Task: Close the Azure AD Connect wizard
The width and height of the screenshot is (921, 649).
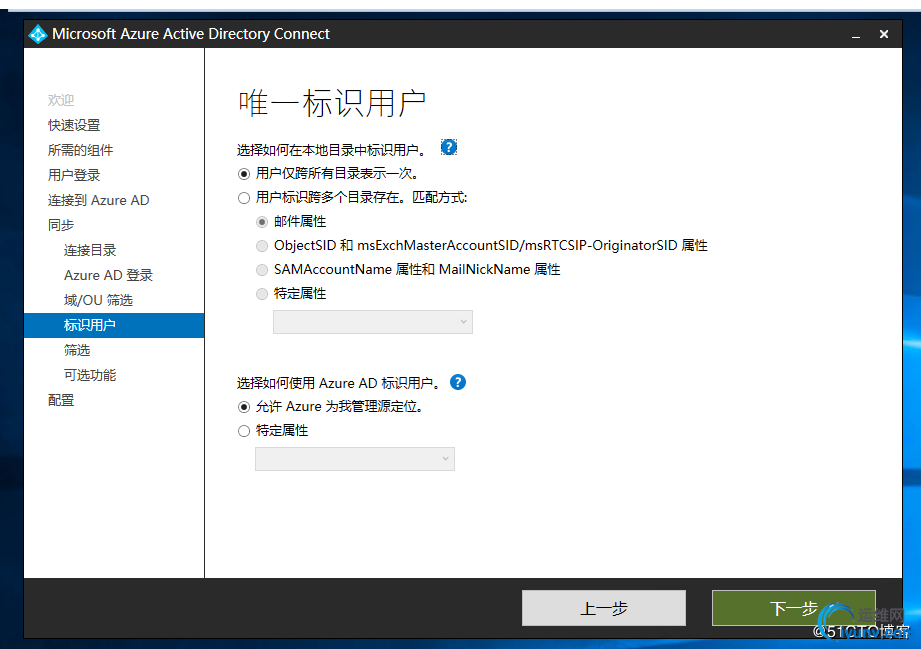Action: [x=883, y=34]
